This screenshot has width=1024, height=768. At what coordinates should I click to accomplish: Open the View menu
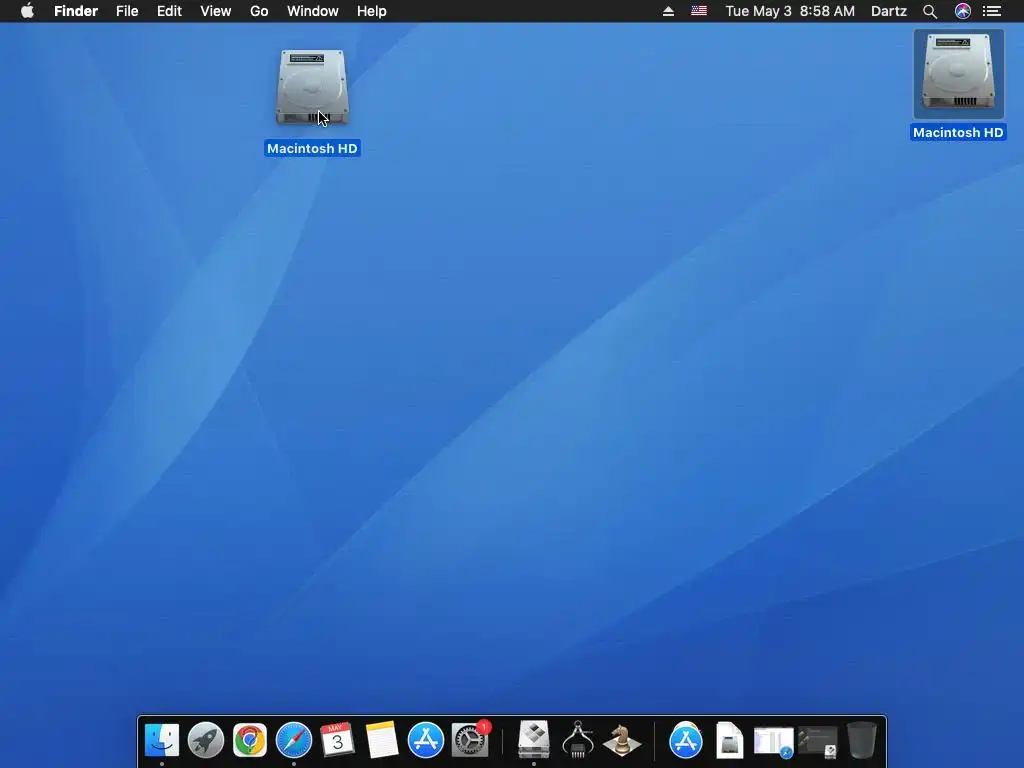tap(216, 11)
